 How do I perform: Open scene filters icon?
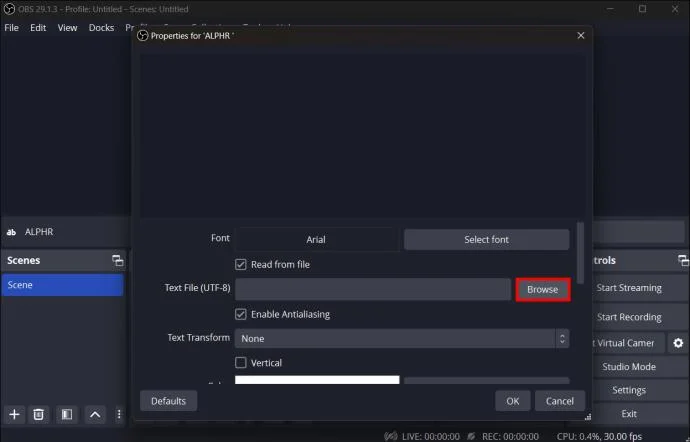coord(67,414)
